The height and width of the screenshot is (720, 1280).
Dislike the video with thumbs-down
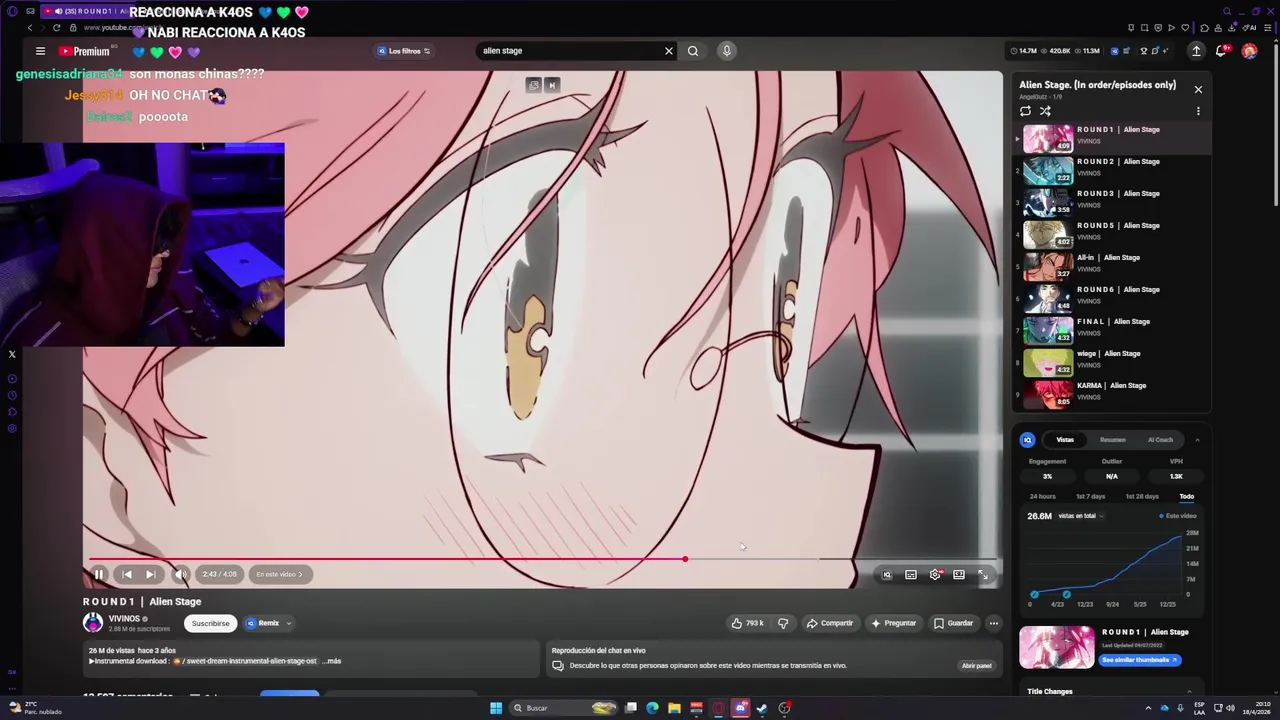[x=783, y=623]
